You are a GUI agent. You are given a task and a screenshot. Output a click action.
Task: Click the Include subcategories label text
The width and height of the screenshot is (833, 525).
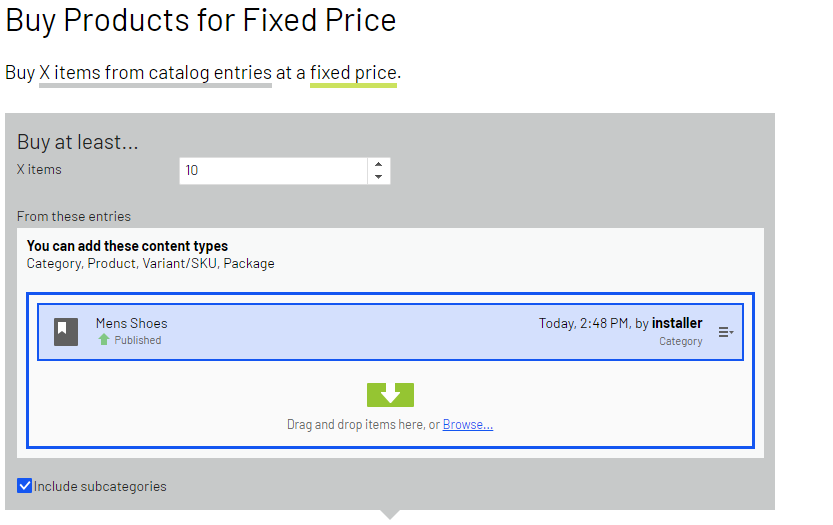(100, 487)
